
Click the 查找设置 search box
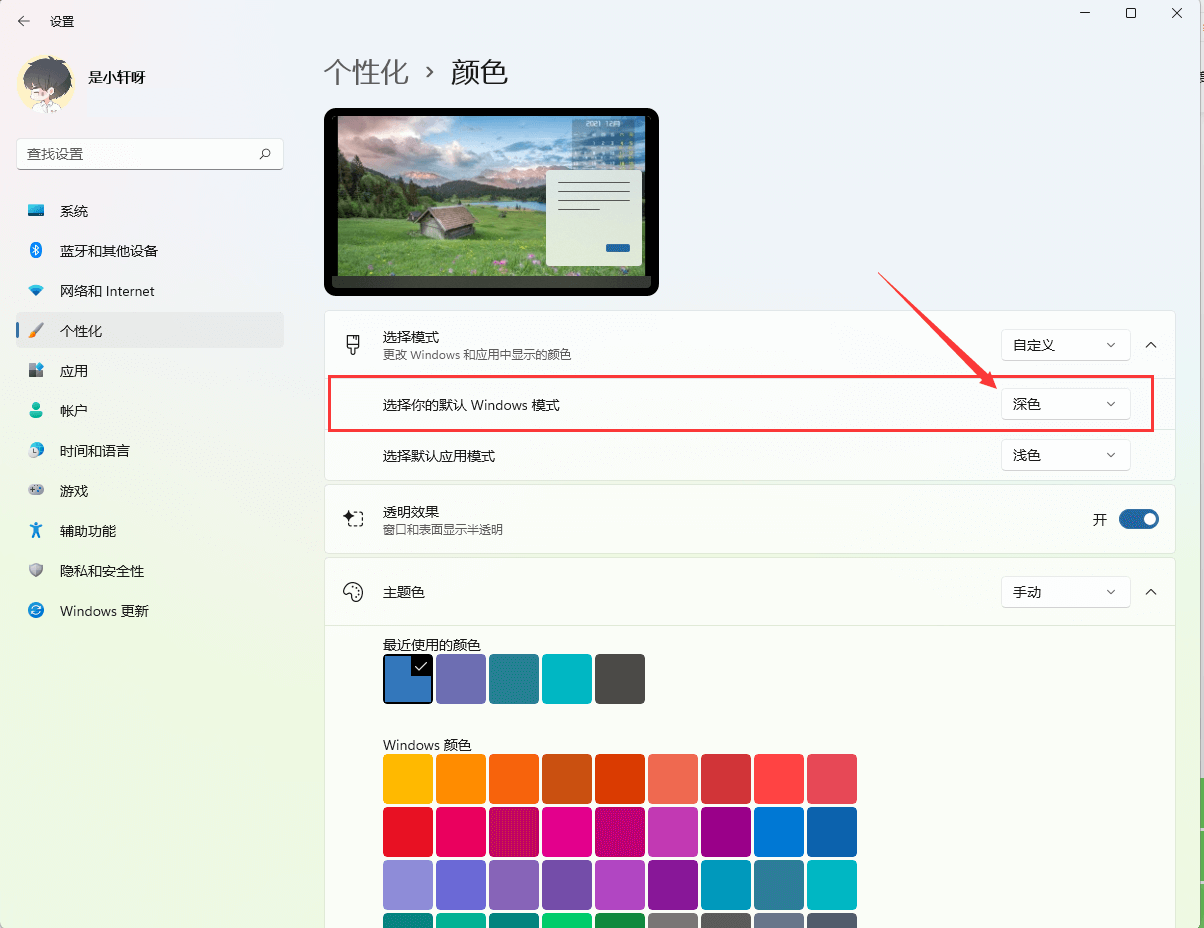pos(140,154)
